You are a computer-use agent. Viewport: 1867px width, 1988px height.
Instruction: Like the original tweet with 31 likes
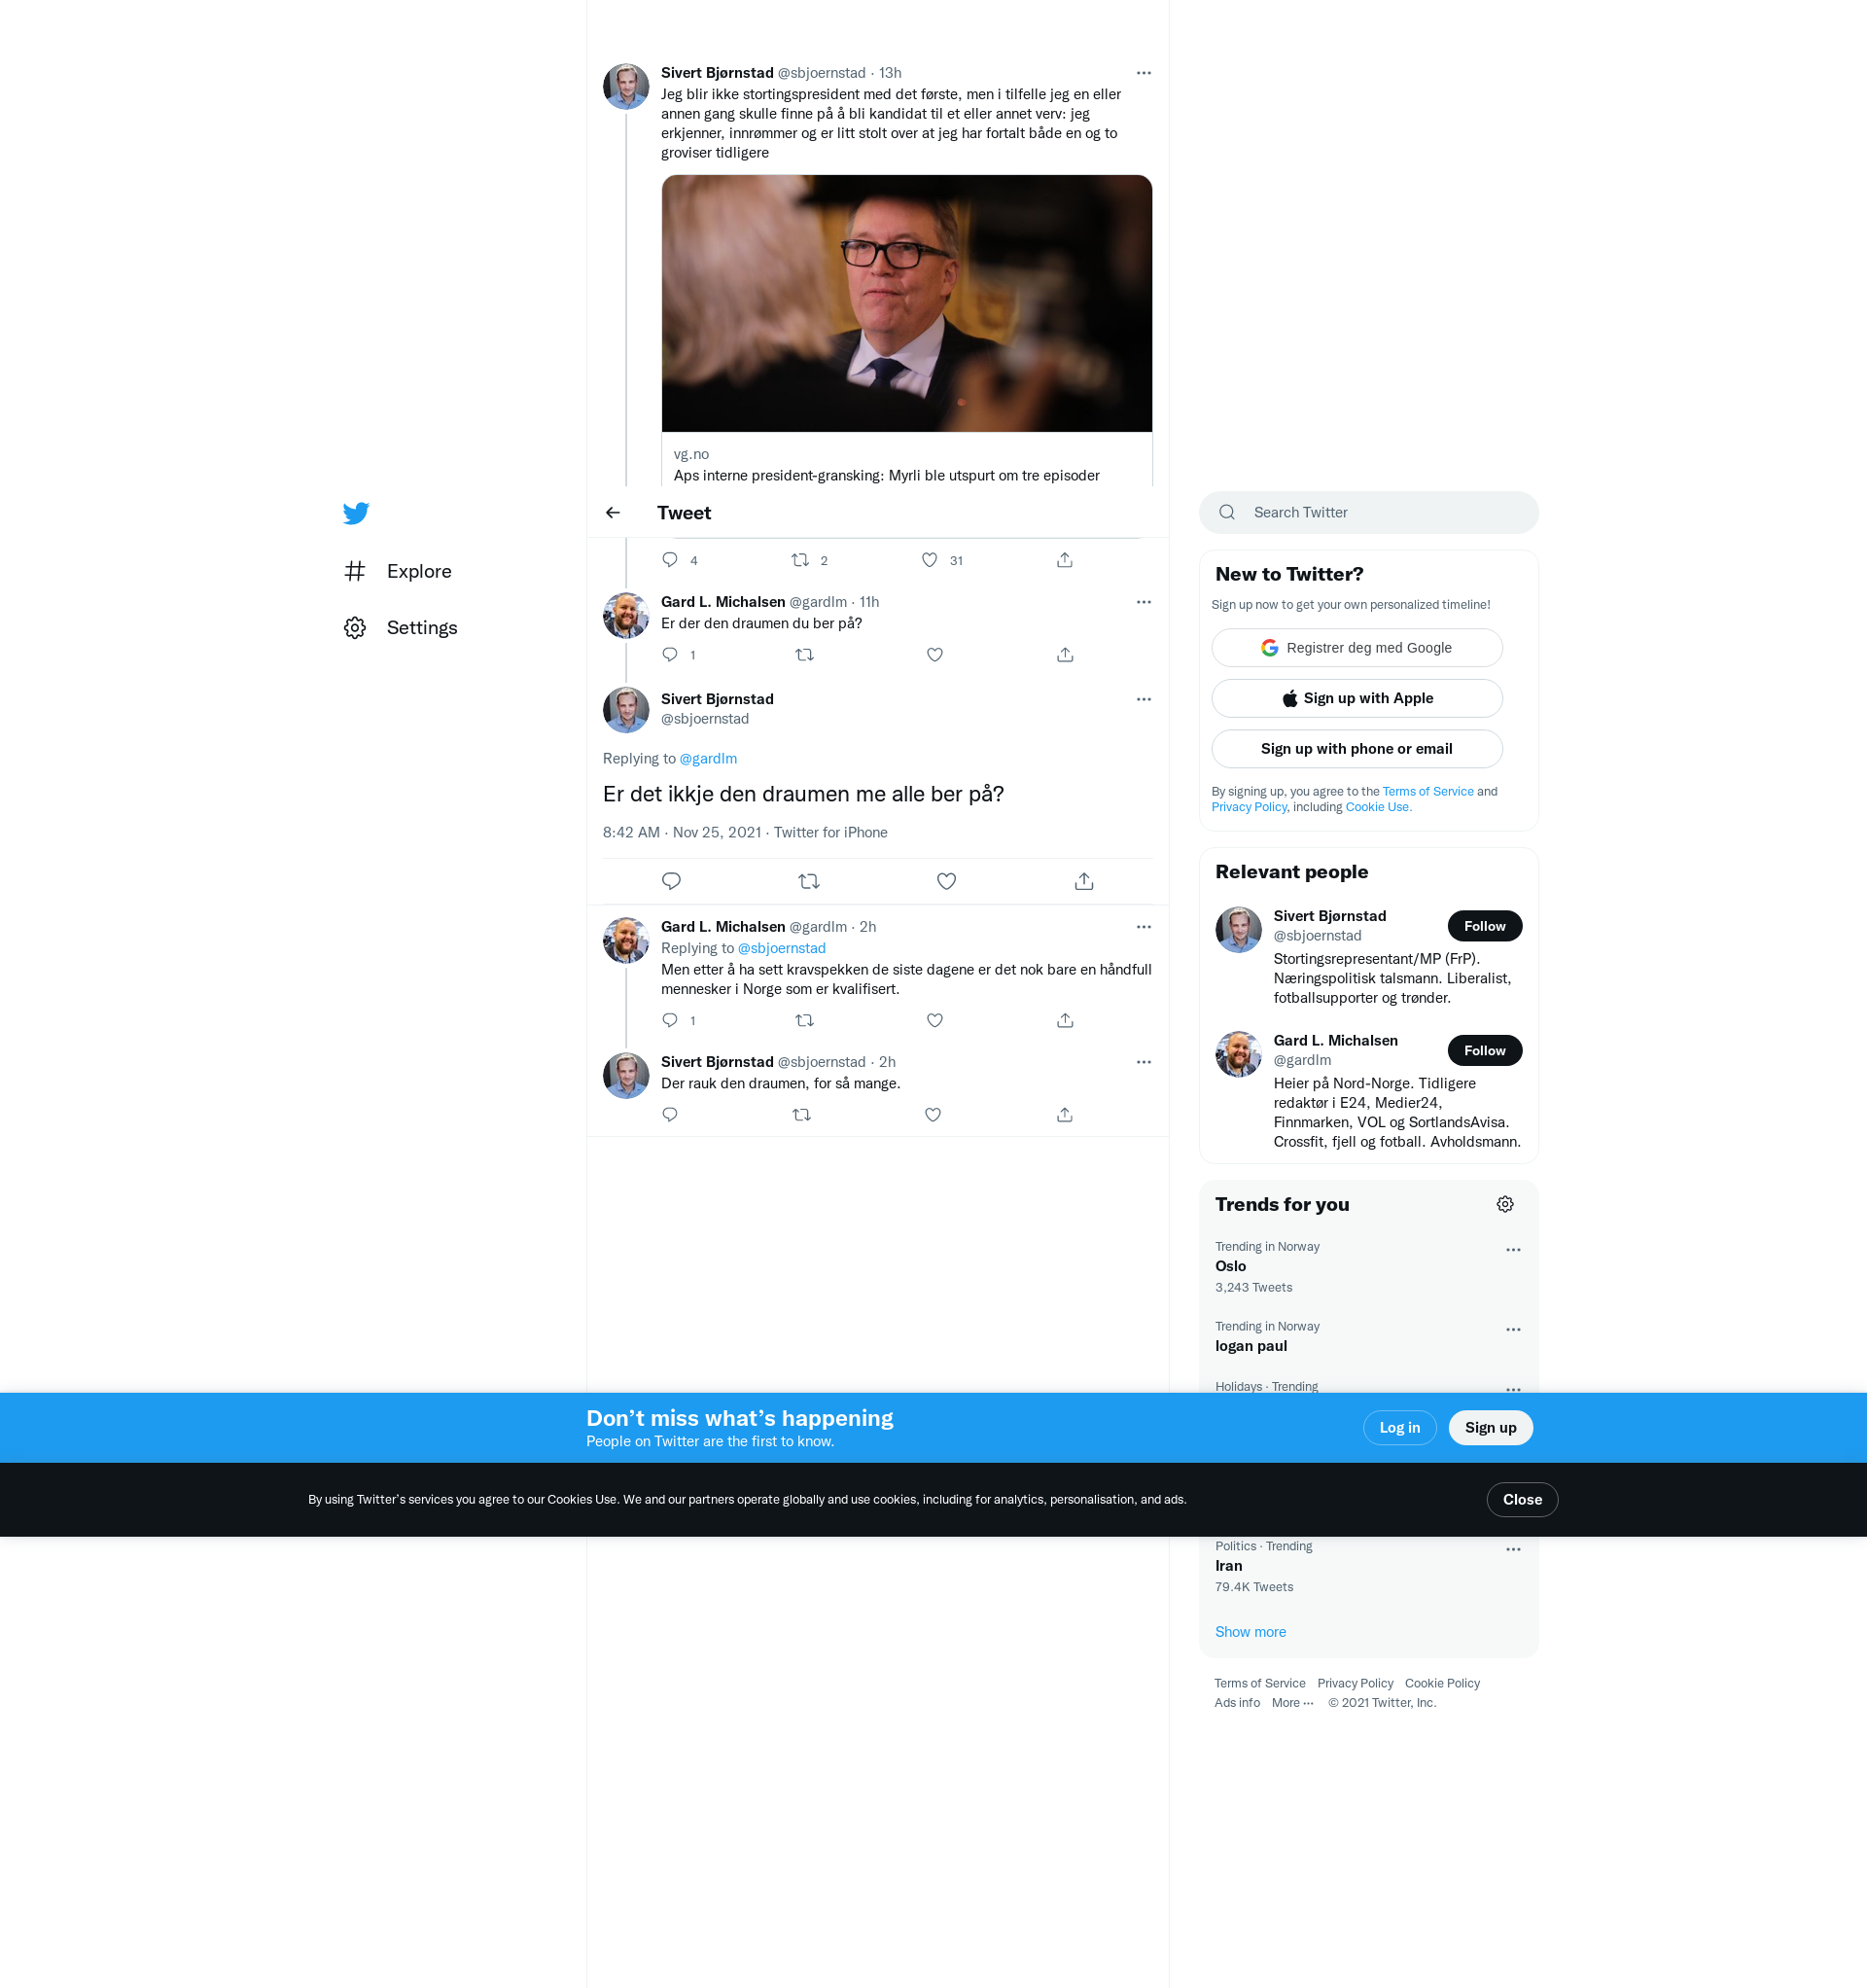(x=930, y=560)
